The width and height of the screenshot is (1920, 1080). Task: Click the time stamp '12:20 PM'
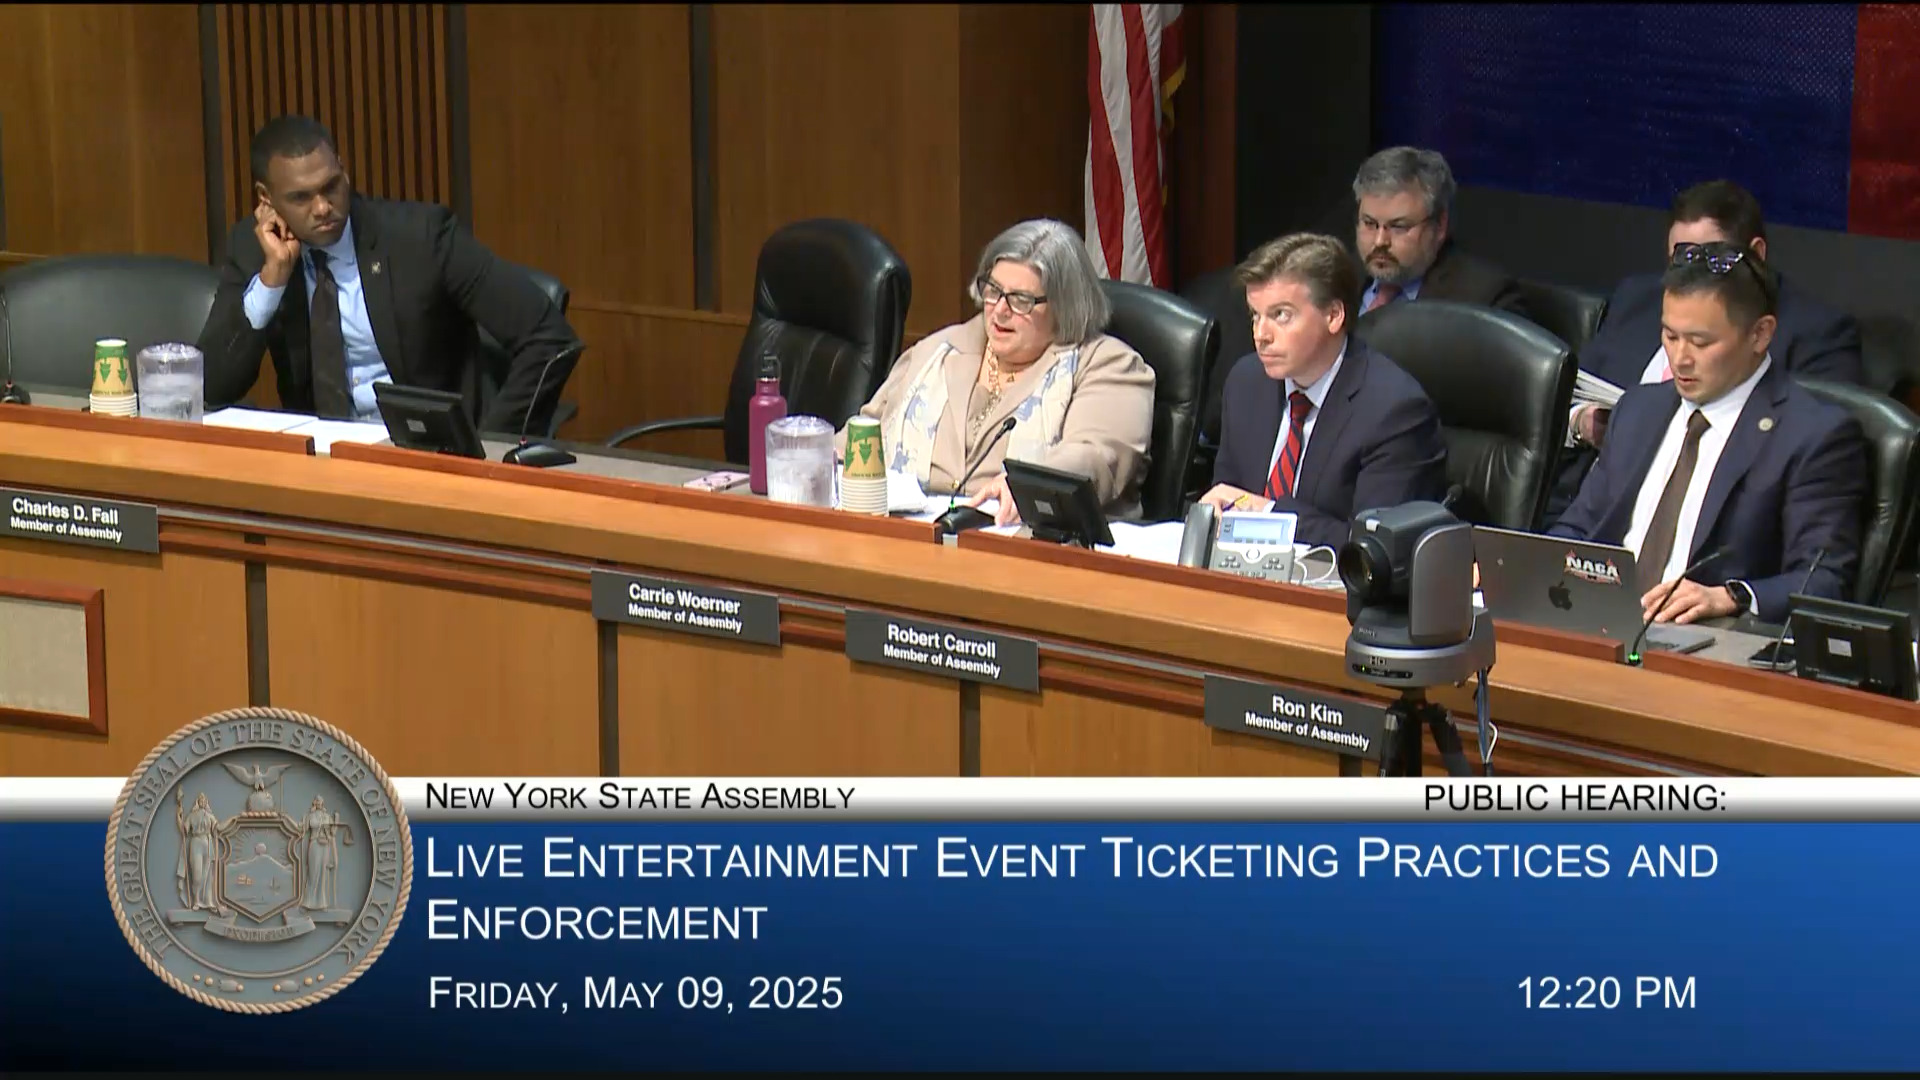(x=1607, y=993)
